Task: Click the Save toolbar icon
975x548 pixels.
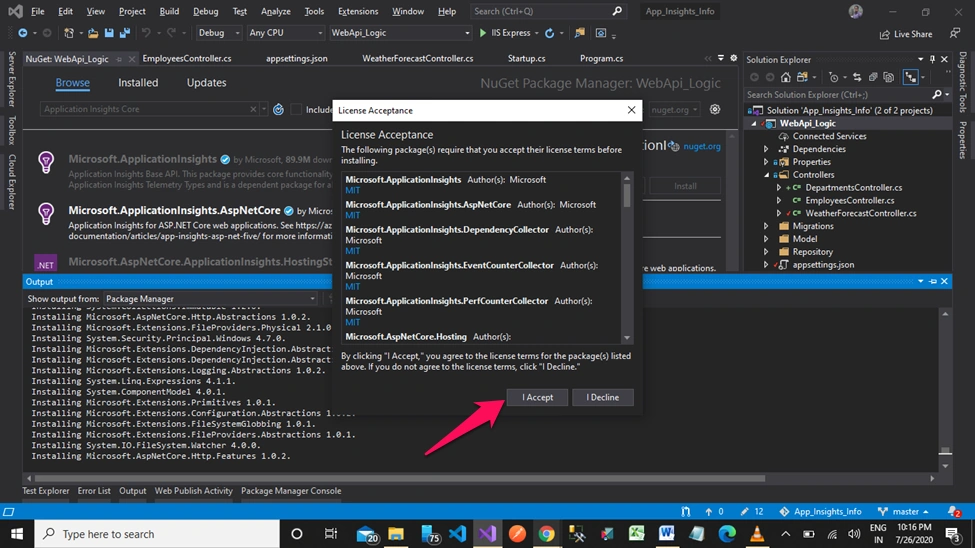Action: coord(109,32)
